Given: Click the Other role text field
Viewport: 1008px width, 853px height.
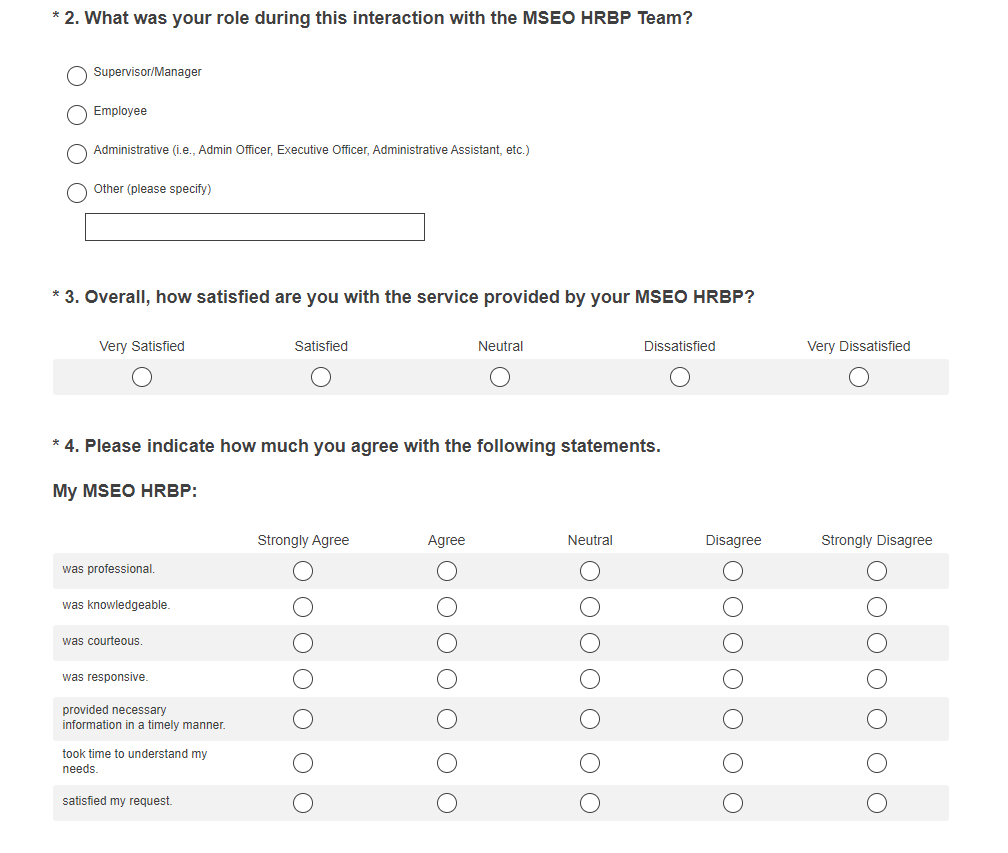Looking at the screenshot, I should tap(255, 227).
